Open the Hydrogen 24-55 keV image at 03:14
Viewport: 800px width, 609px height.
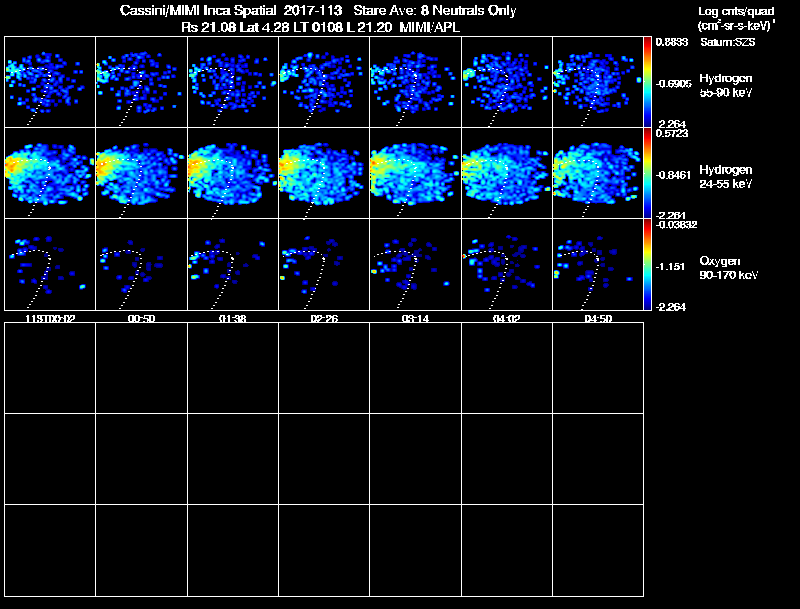[415, 173]
